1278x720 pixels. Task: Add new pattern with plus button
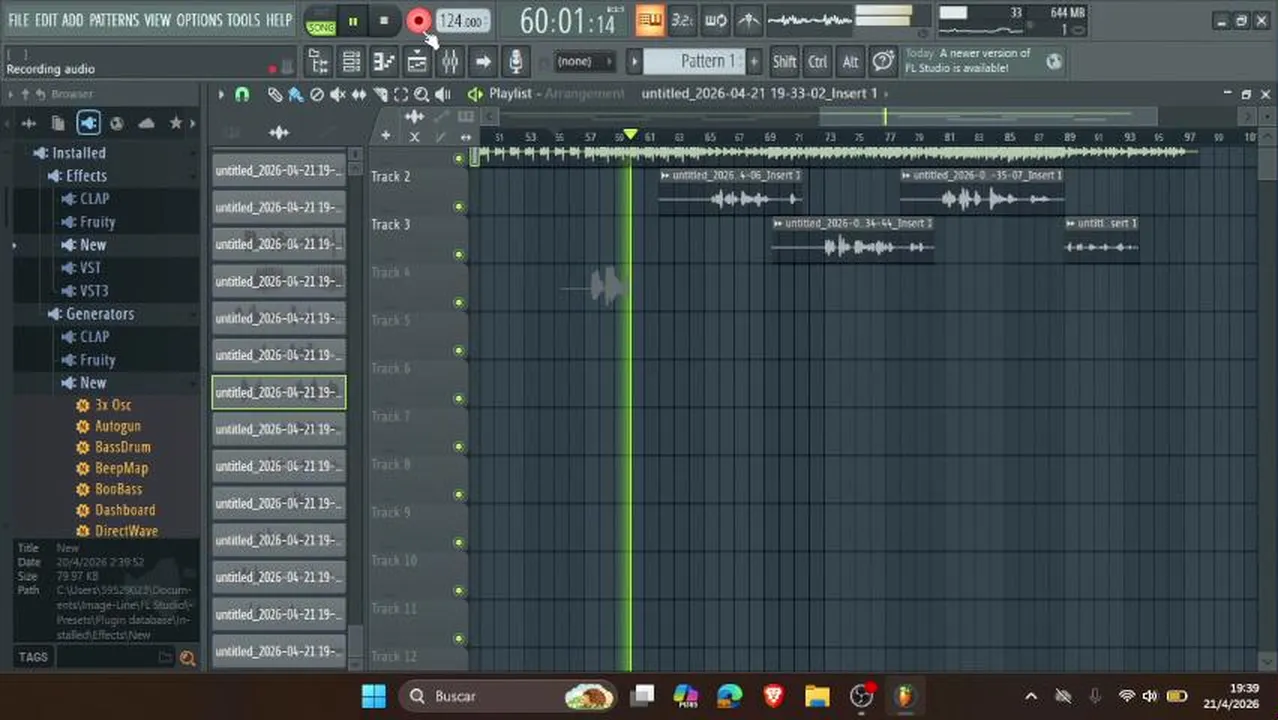click(x=754, y=62)
